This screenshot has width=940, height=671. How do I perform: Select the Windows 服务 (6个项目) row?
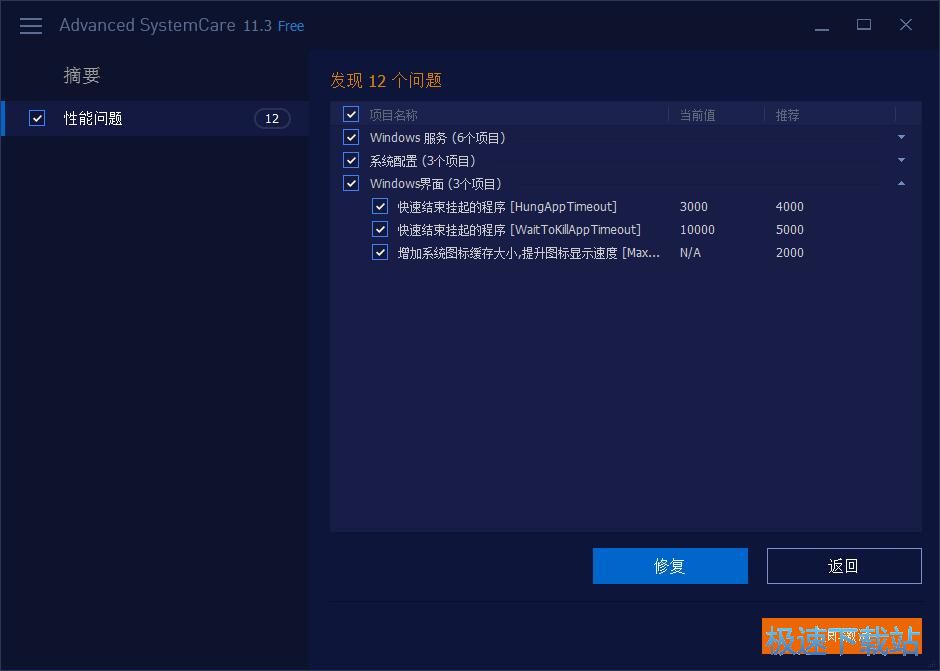click(626, 137)
